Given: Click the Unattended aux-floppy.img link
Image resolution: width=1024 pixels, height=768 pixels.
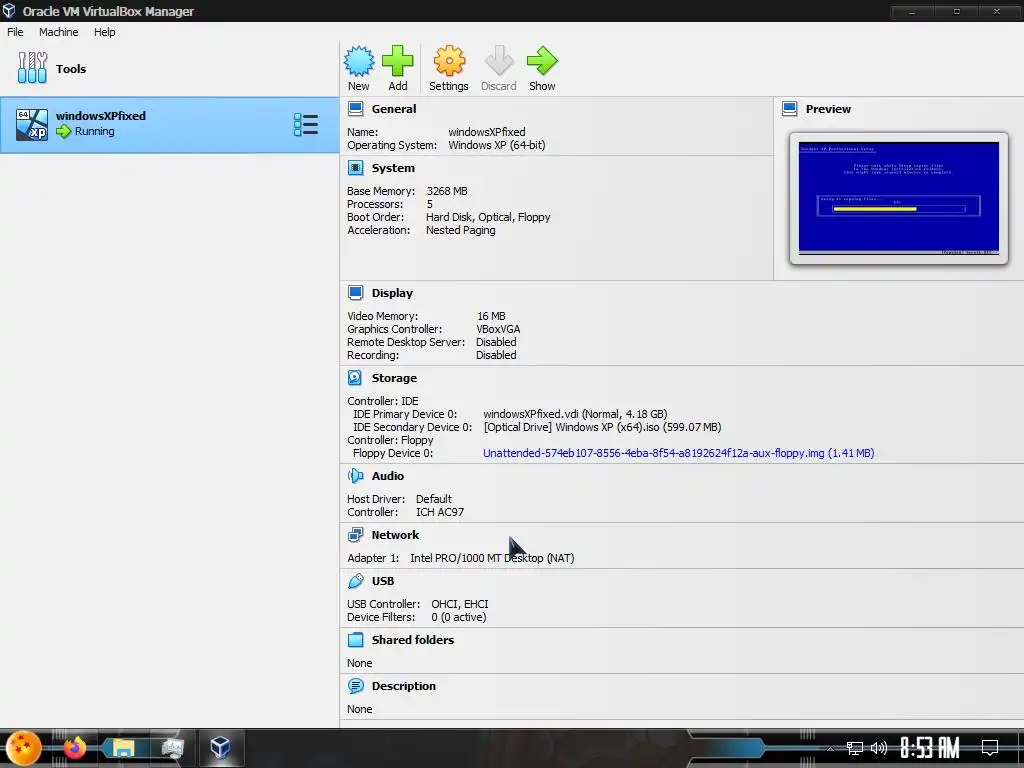Looking at the screenshot, I should click(x=679, y=453).
